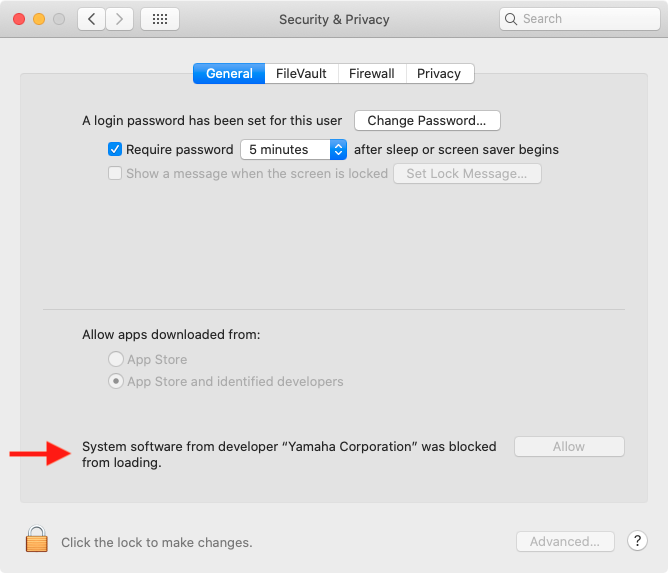Viewport: 668px width, 573px height.
Task: Click the yellow minimize window button
Action: click(39, 19)
